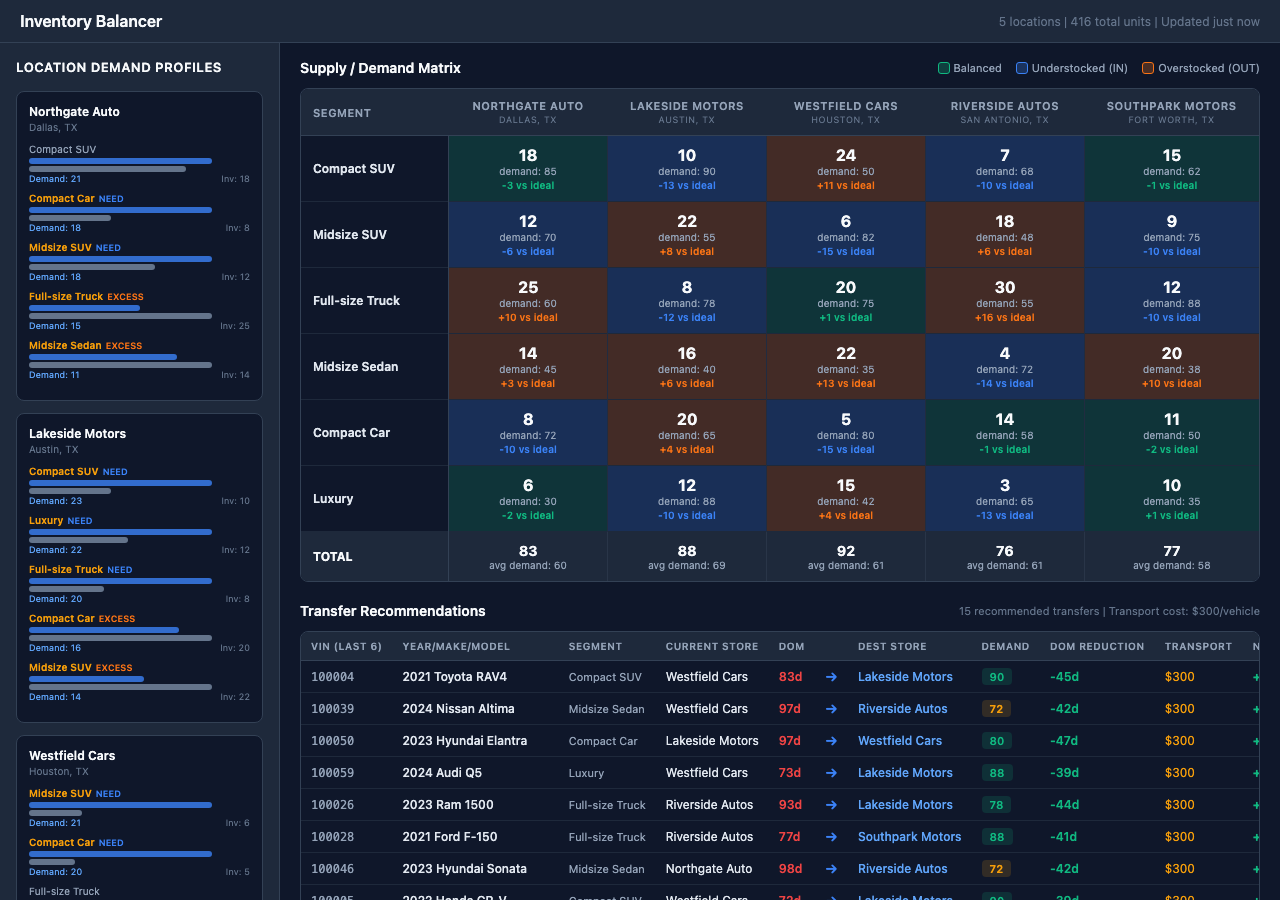Click the transfer arrow for 2023 Hyundai Elantra
1280x900 pixels.
coord(831,741)
